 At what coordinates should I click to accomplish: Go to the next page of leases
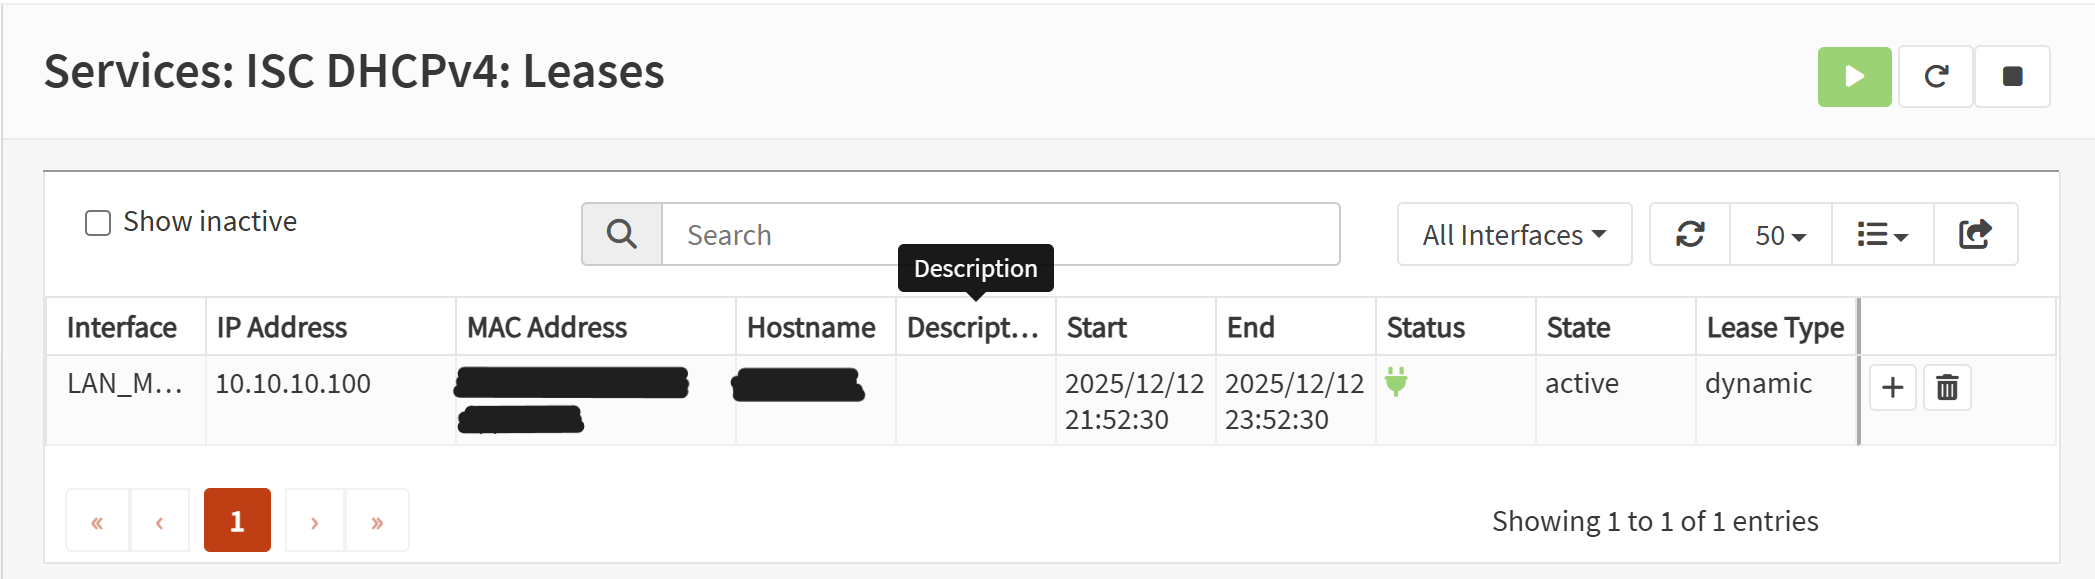click(x=315, y=521)
